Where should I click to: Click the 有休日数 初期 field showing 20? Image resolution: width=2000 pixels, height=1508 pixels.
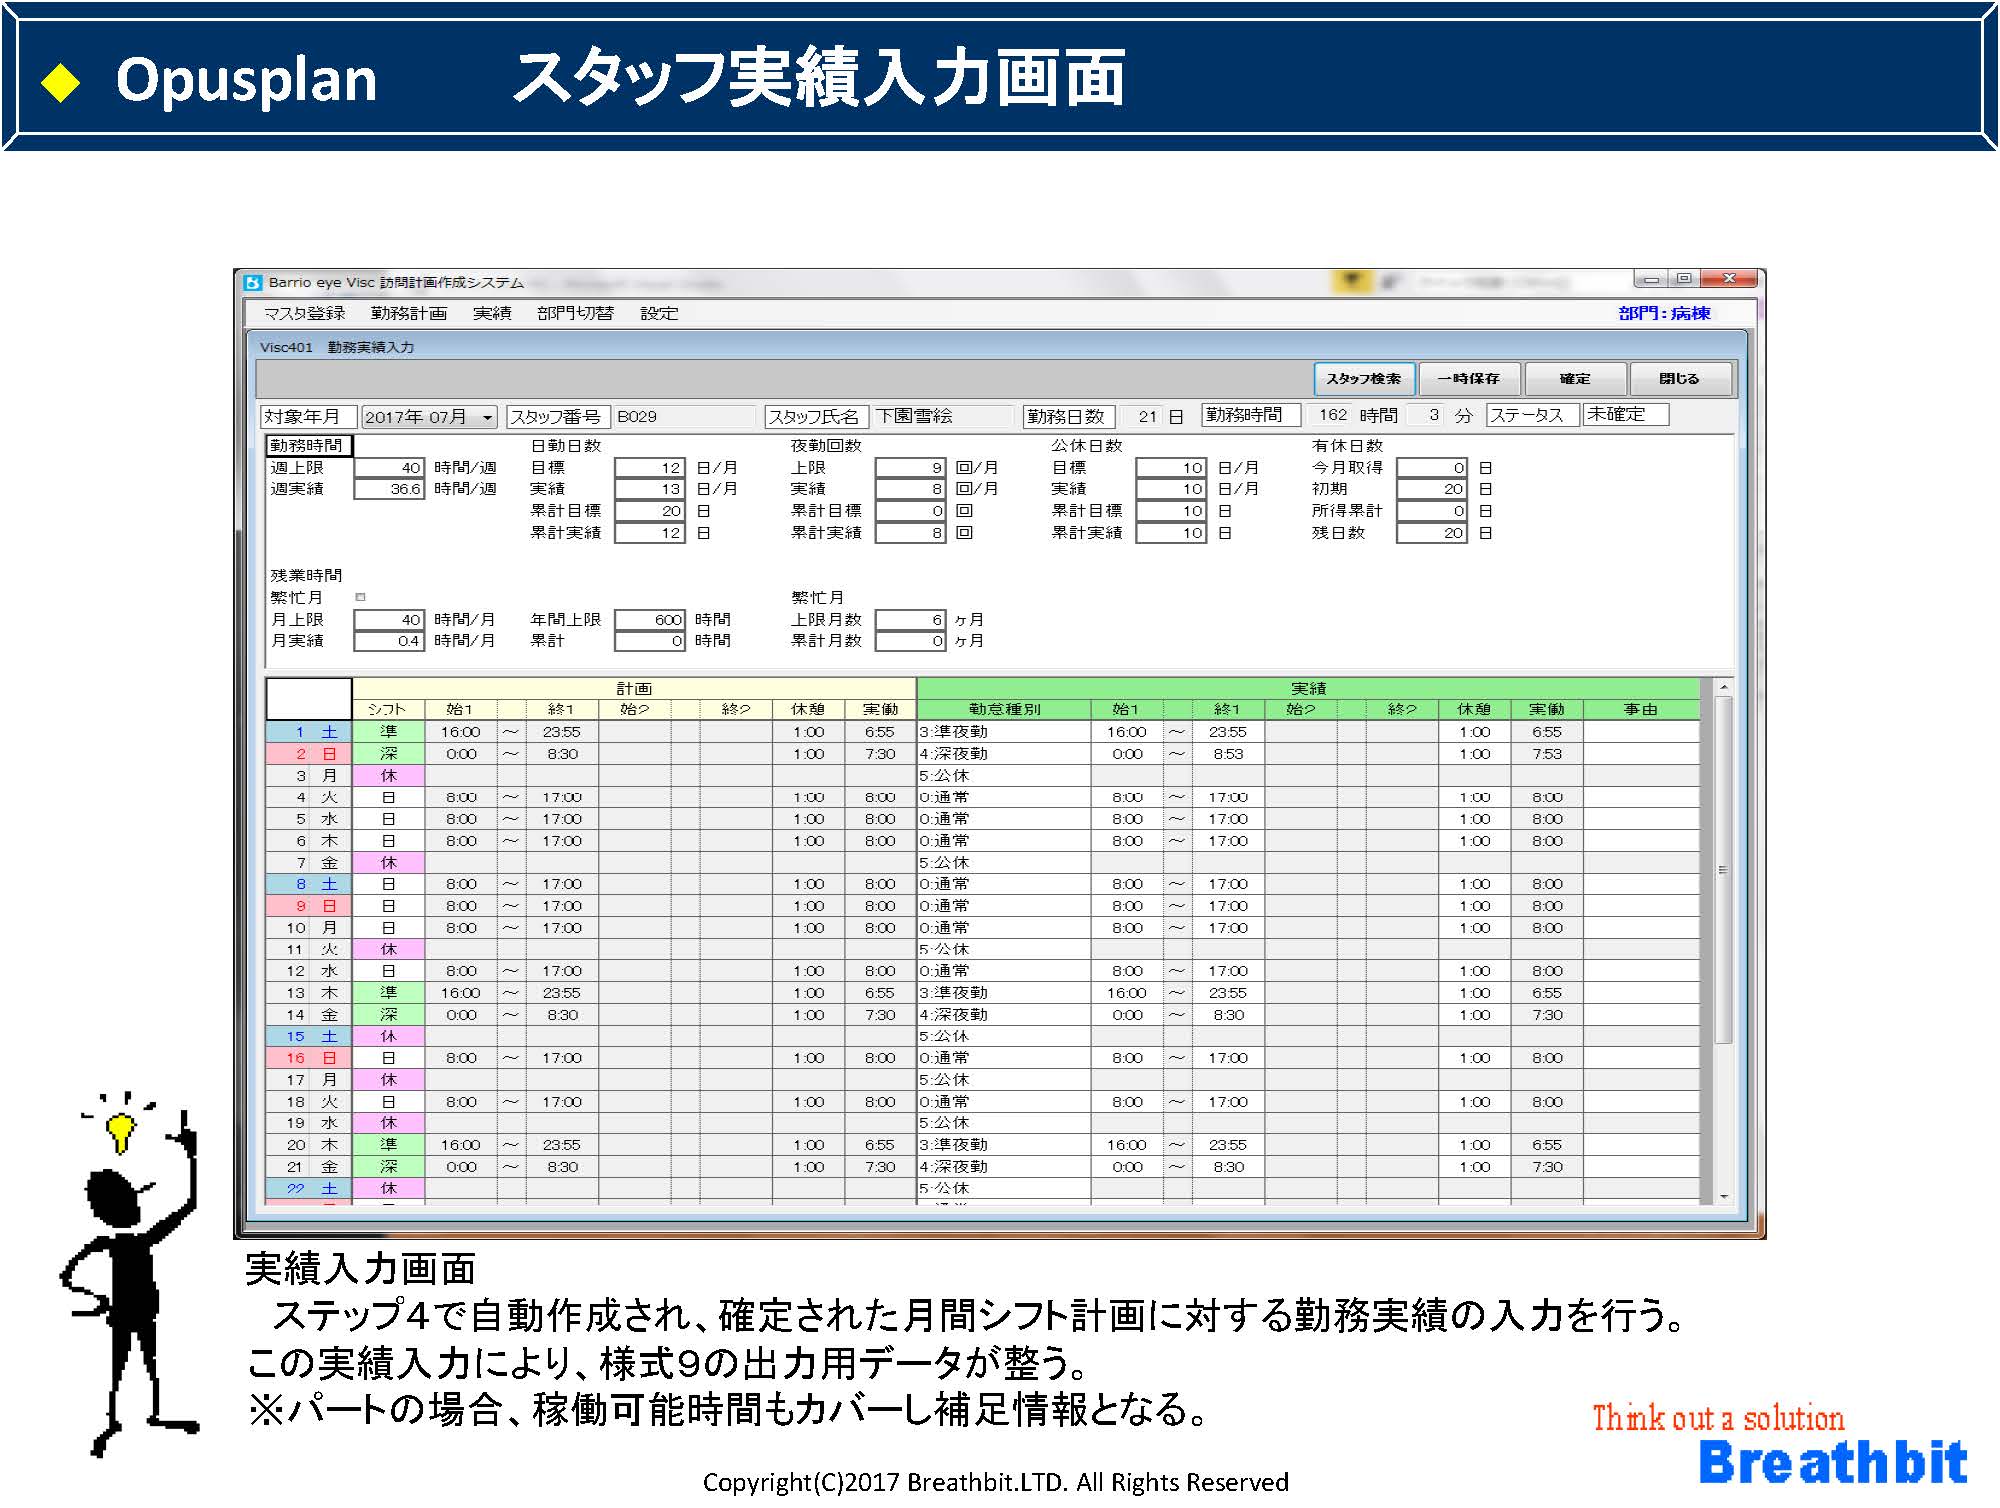click(1432, 489)
